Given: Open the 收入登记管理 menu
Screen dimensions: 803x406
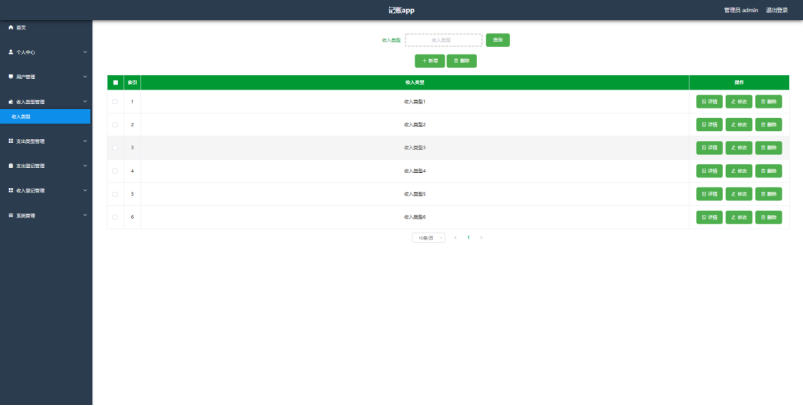Looking at the screenshot, I should point(45,190).
